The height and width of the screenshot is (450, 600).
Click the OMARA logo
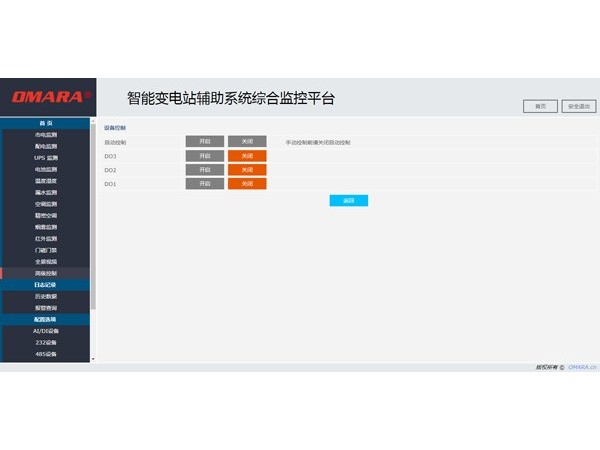click(48, 97)
